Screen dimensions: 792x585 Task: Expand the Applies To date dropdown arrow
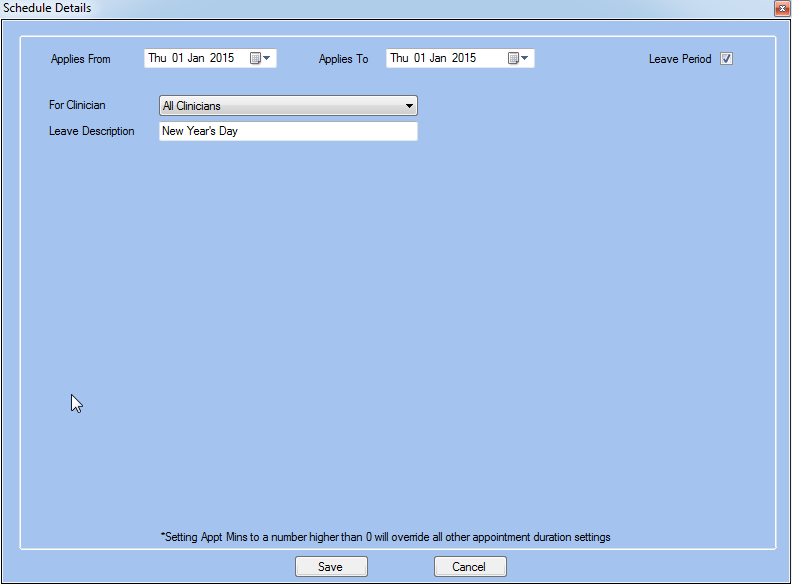[525, 59]
